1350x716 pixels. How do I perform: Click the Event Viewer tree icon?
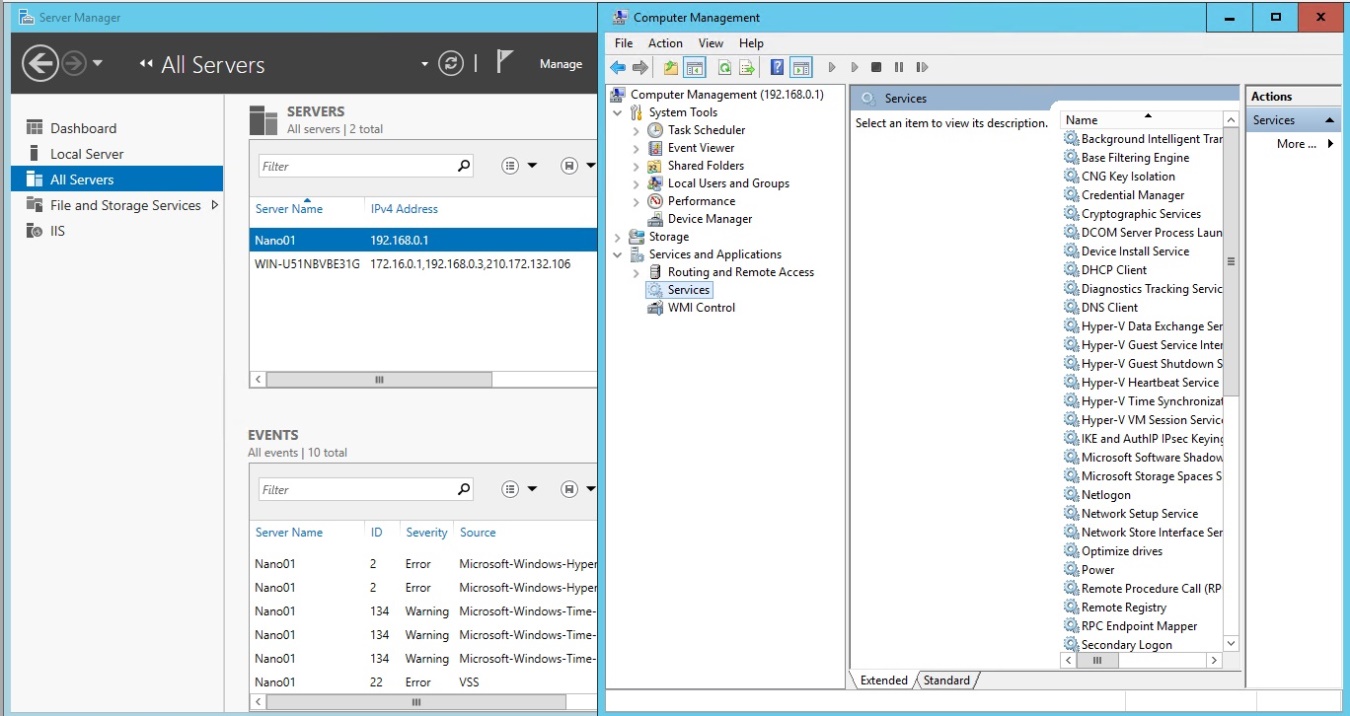(655, 148)
